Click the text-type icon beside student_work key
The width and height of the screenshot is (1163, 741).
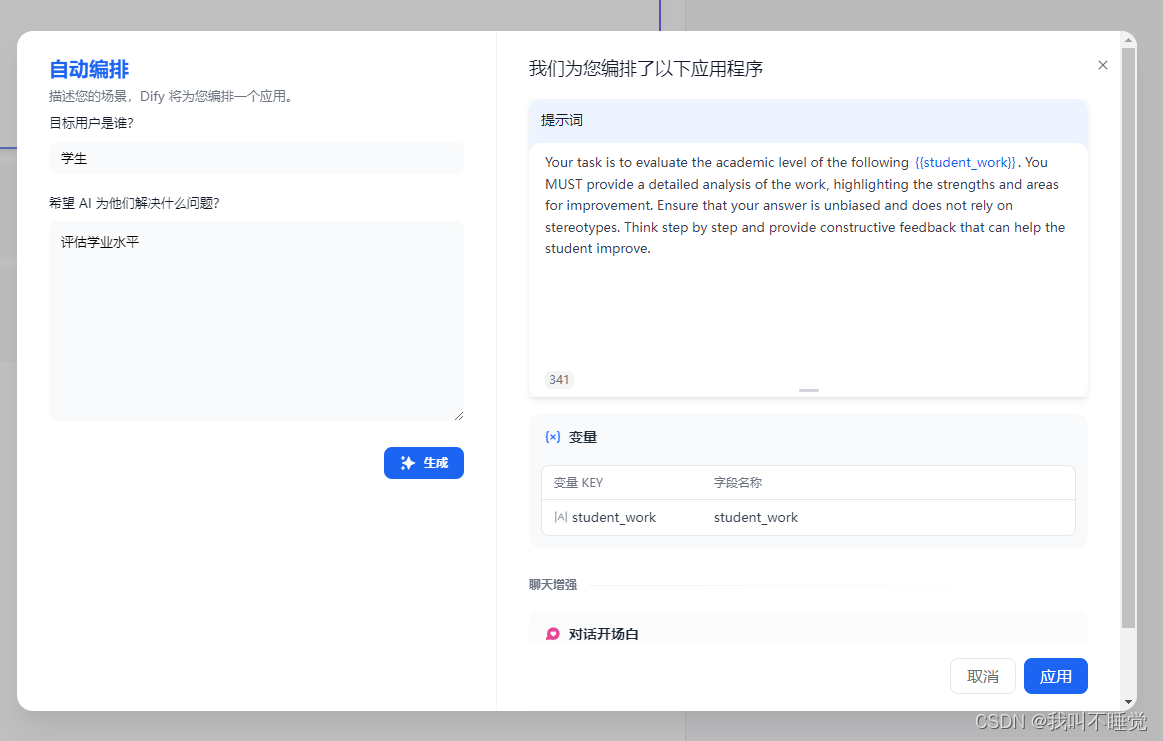coord(560,517)
